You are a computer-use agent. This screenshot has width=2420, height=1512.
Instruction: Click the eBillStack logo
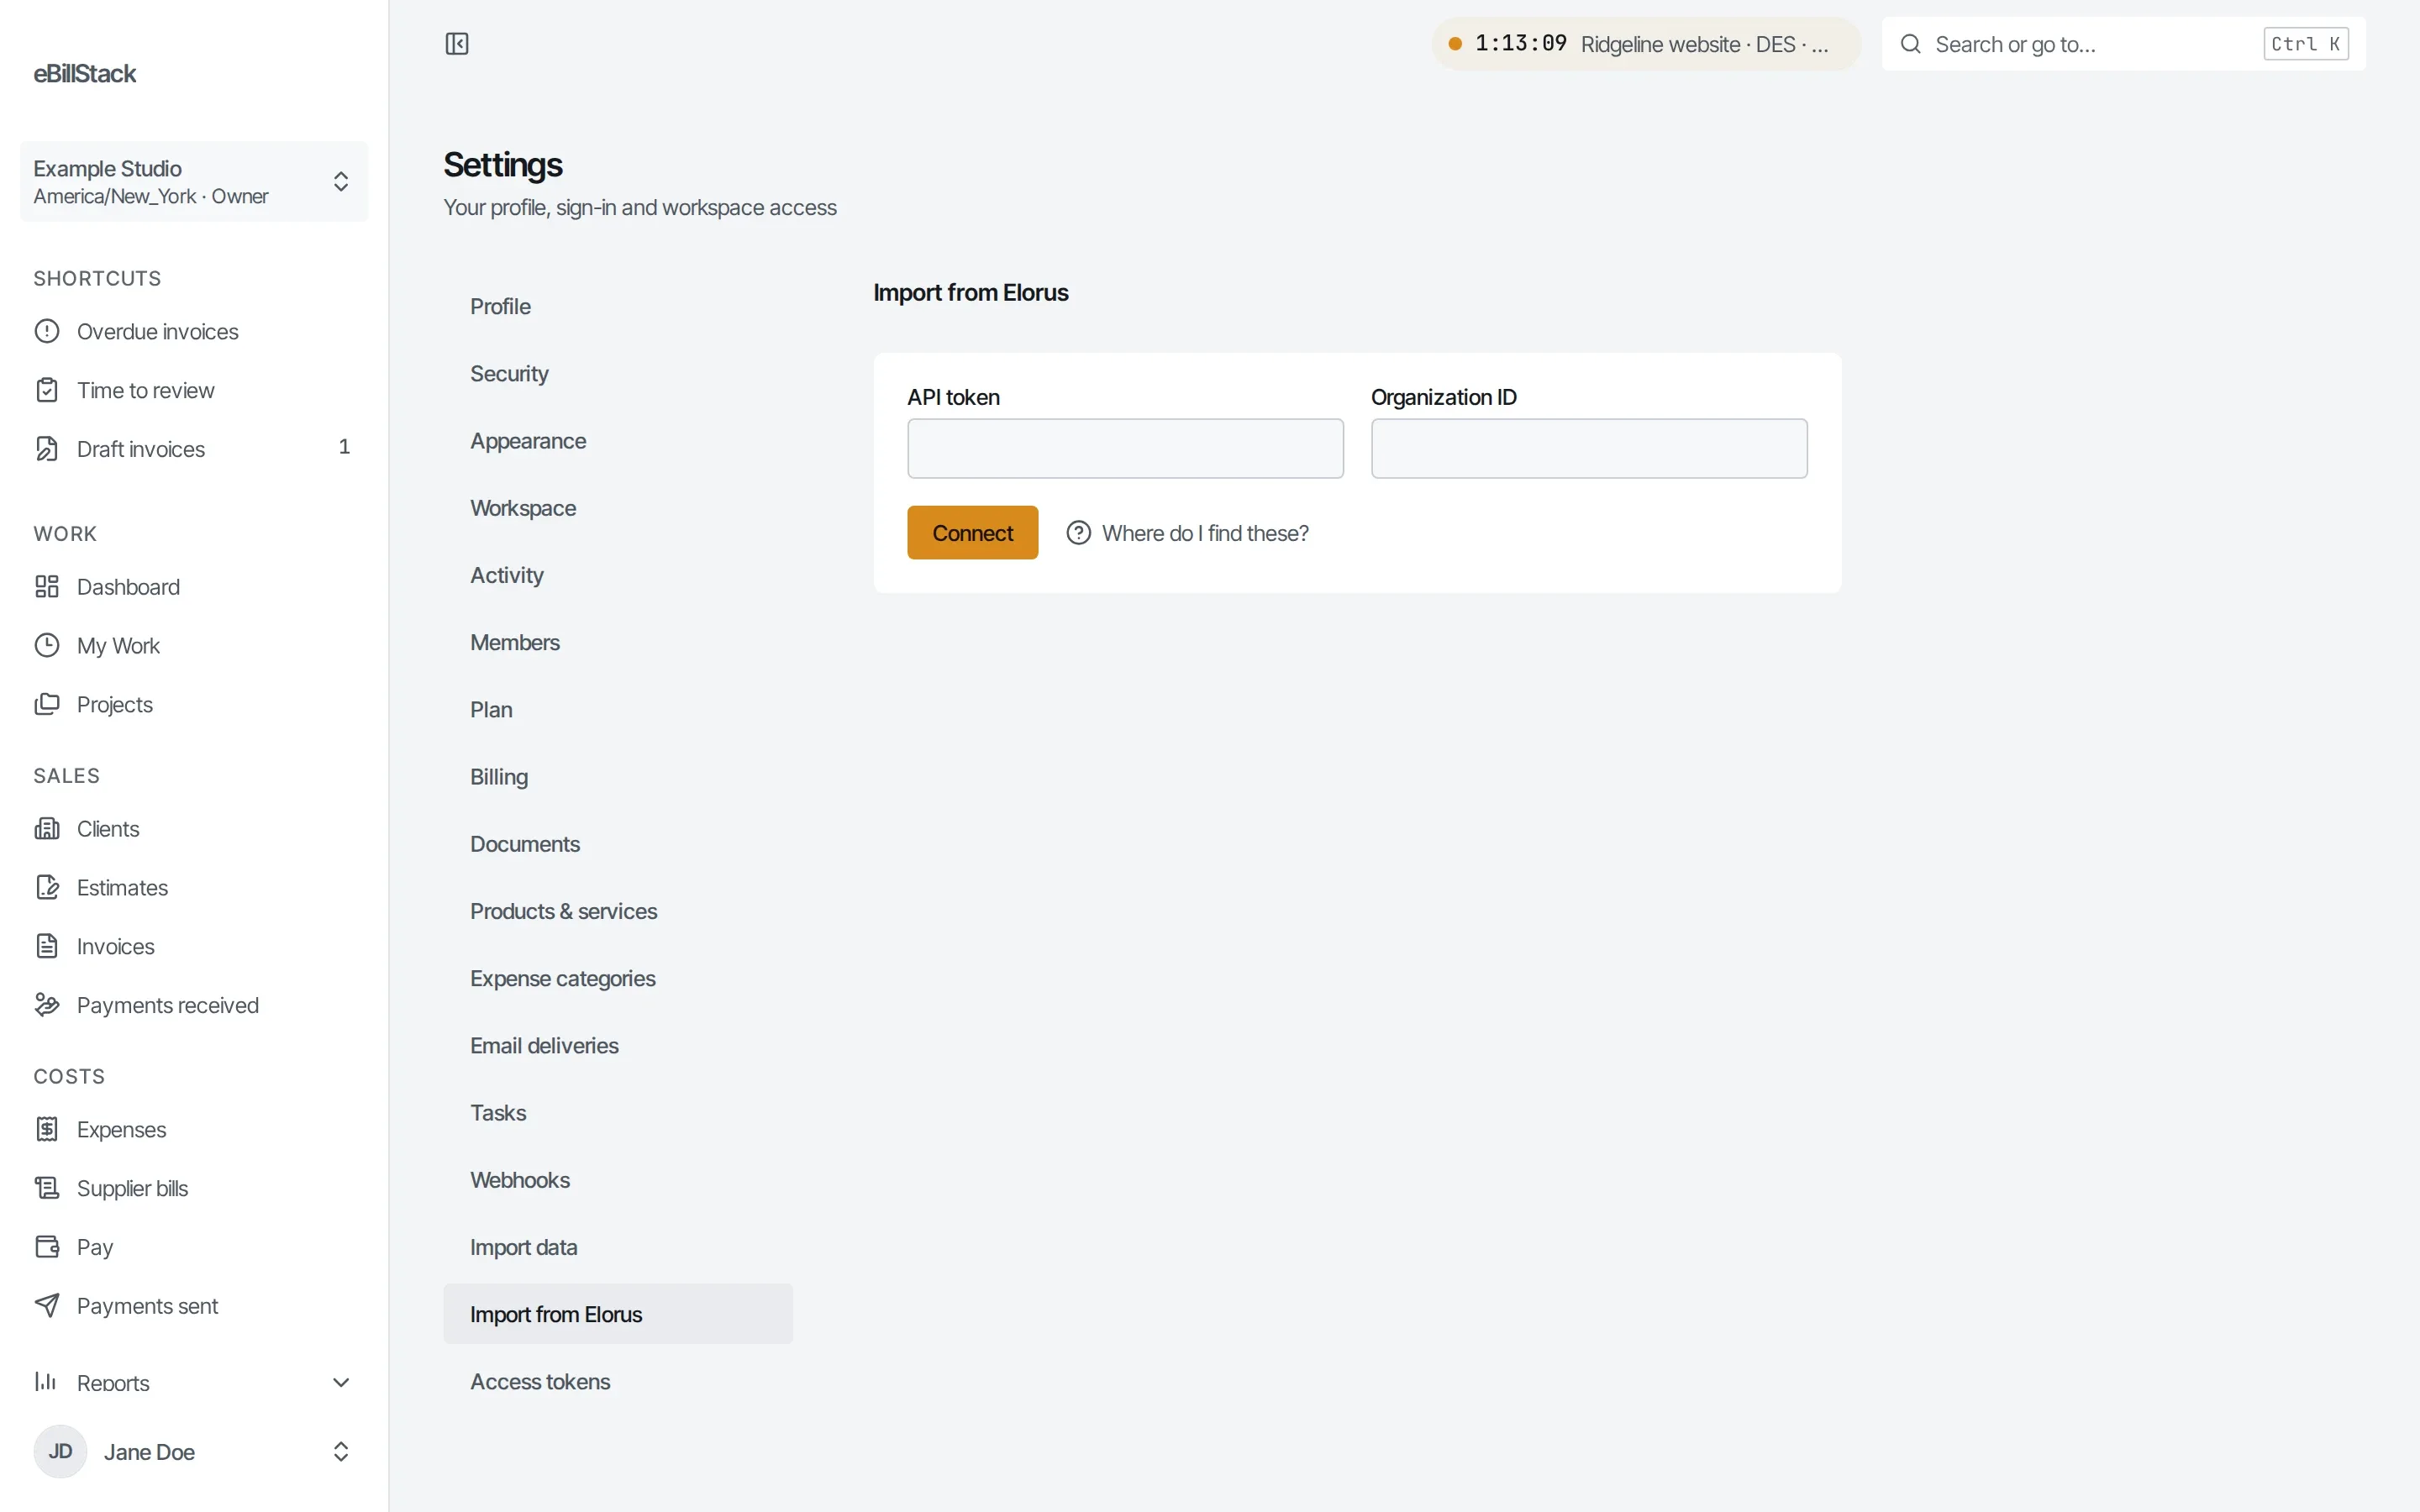pos(85,74)
